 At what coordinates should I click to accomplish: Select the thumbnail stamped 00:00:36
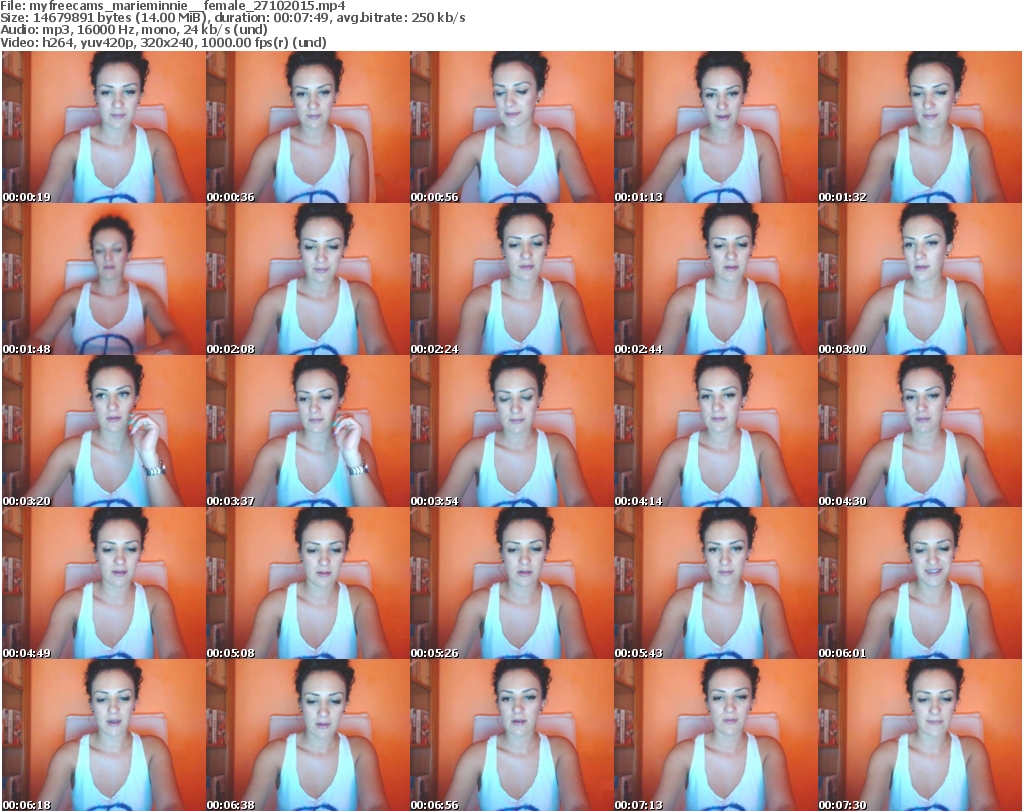pyautogui.click(x=308, y=127)
